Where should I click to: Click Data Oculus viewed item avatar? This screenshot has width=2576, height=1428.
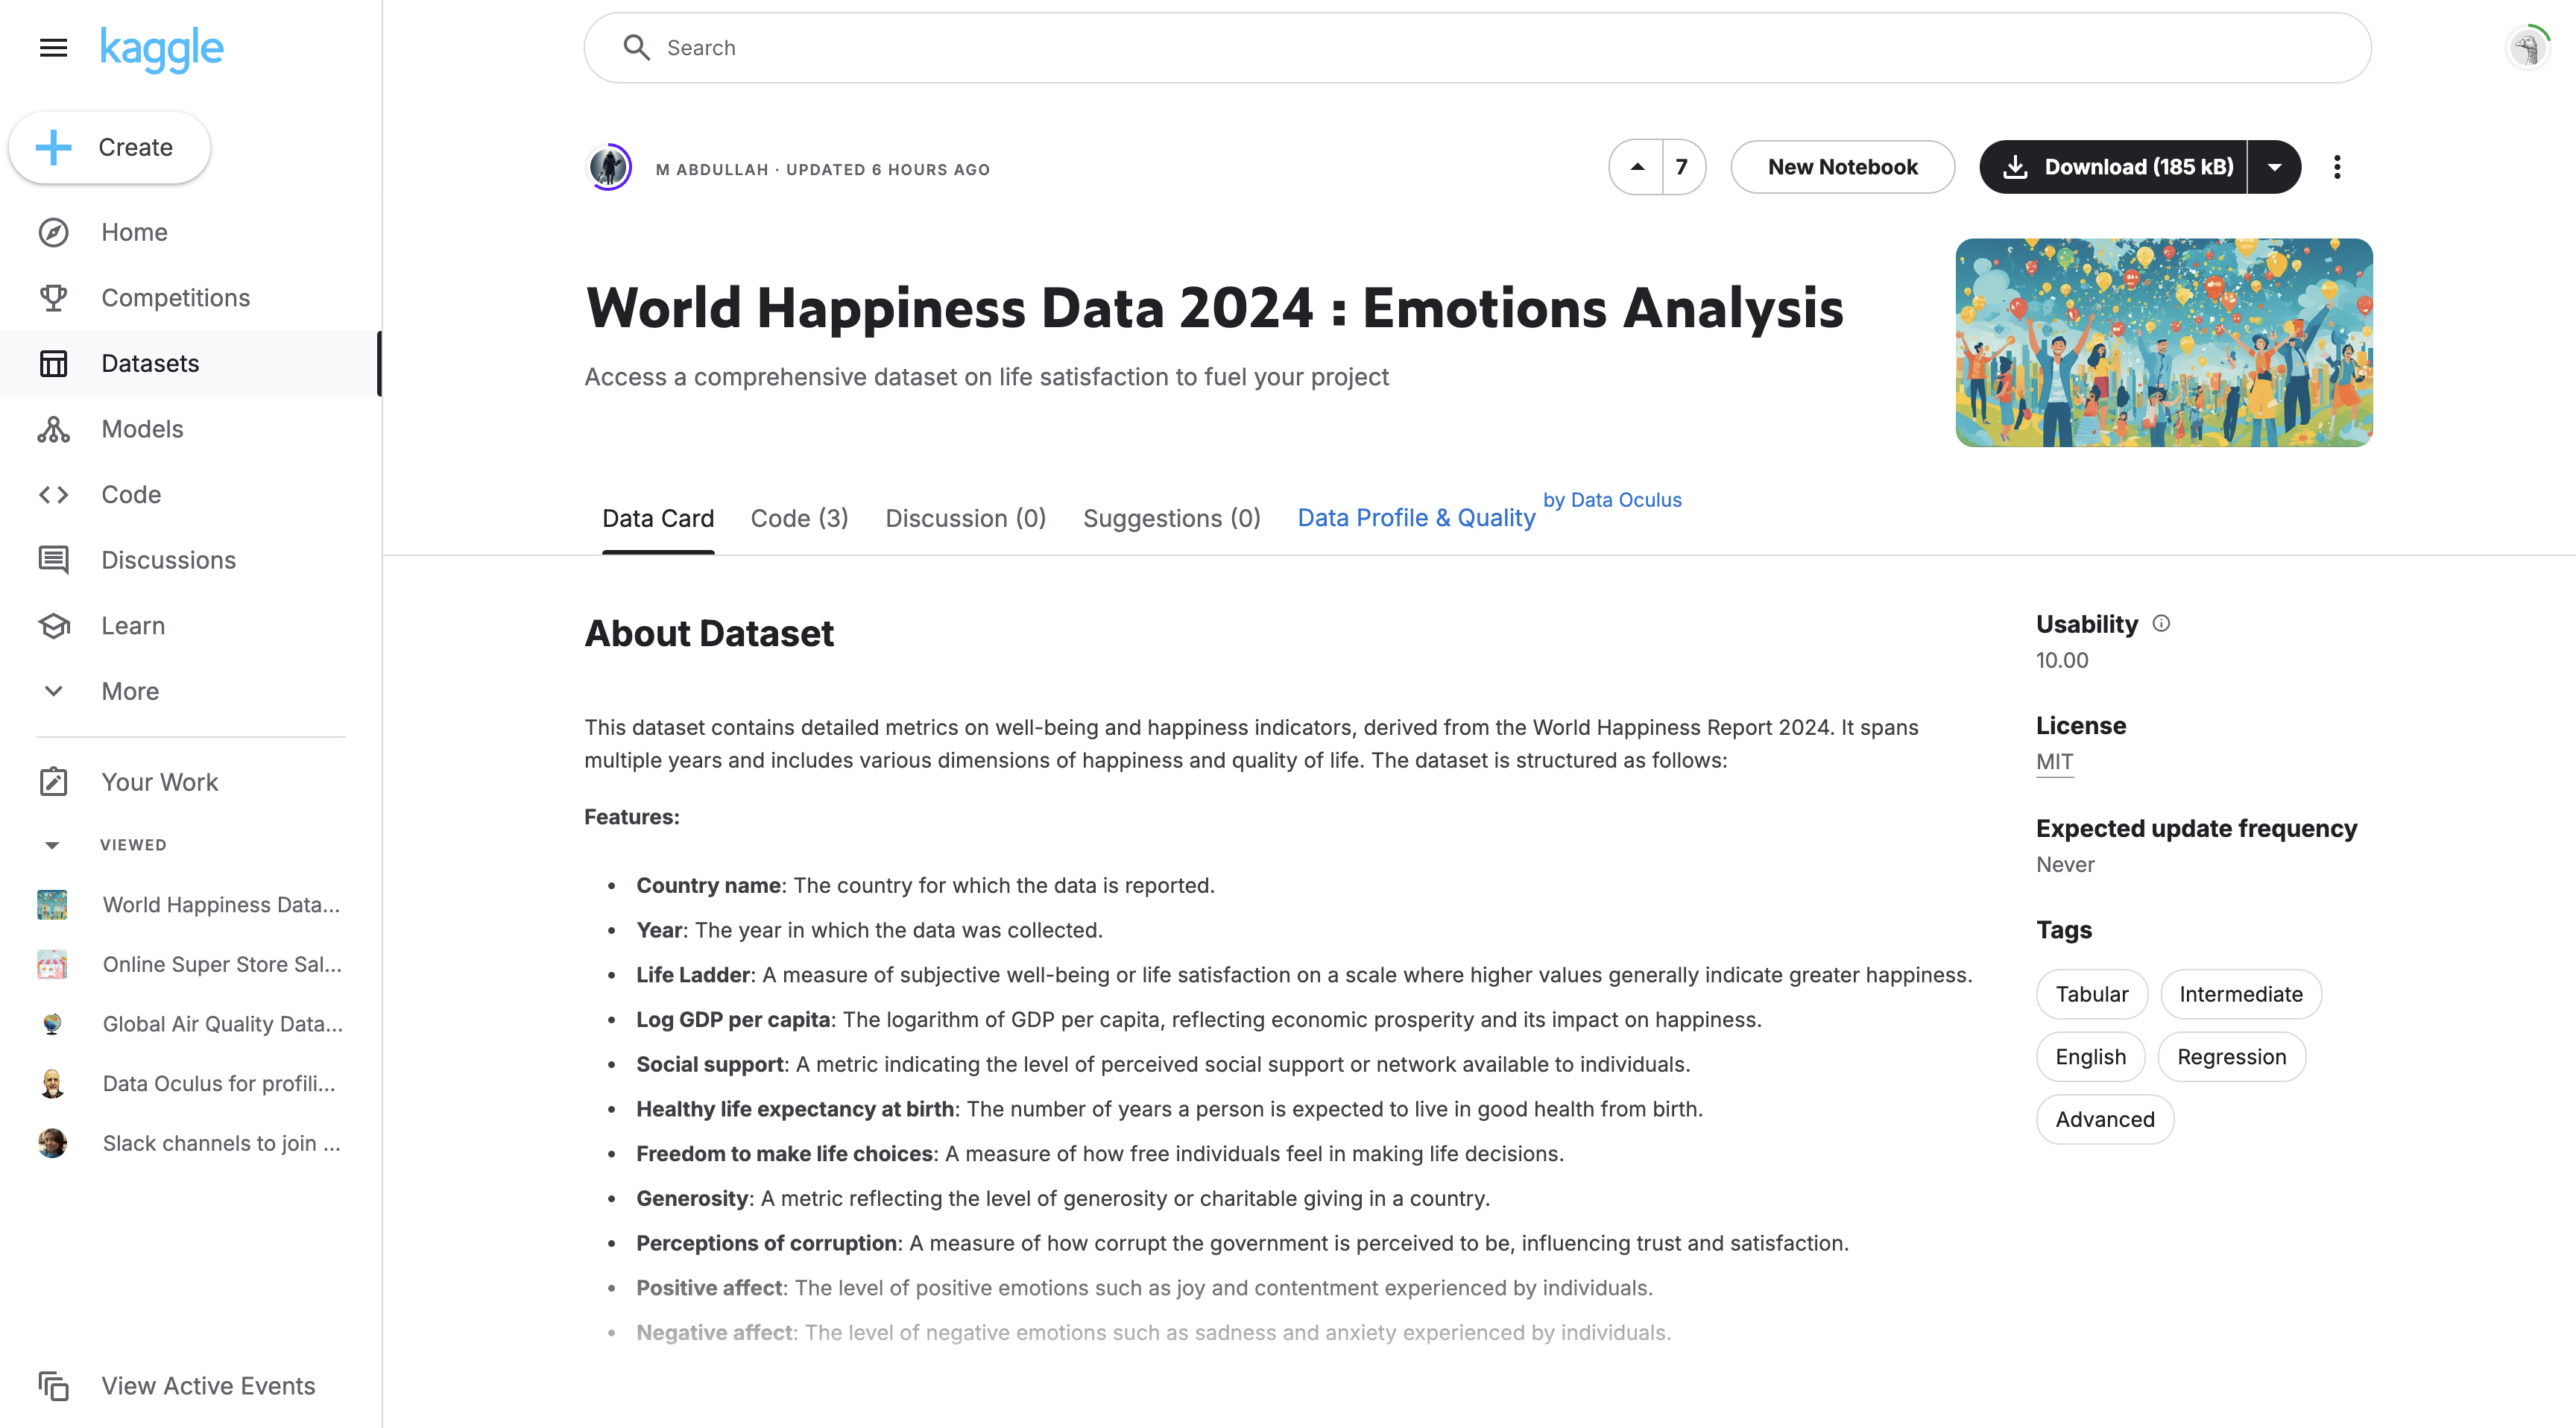52,1083
